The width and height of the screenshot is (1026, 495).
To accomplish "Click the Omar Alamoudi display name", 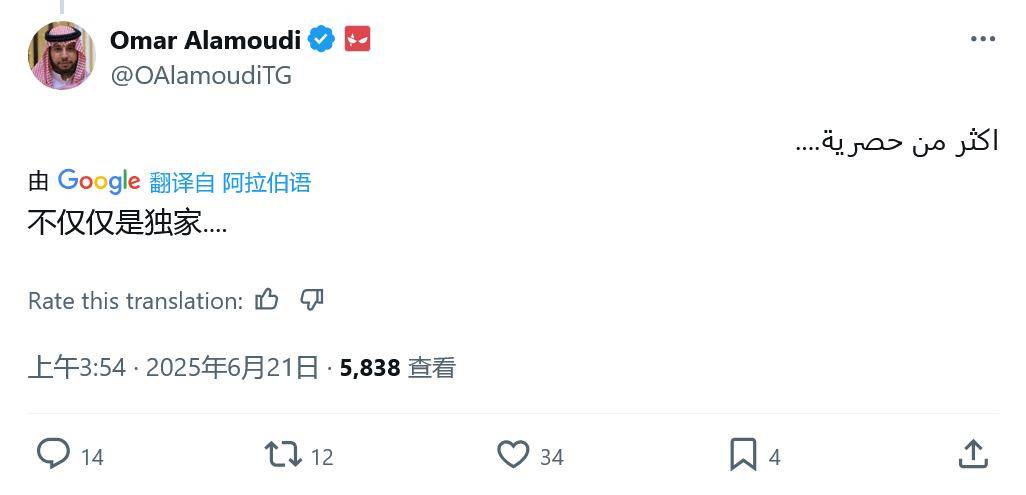I will point(205,40).
